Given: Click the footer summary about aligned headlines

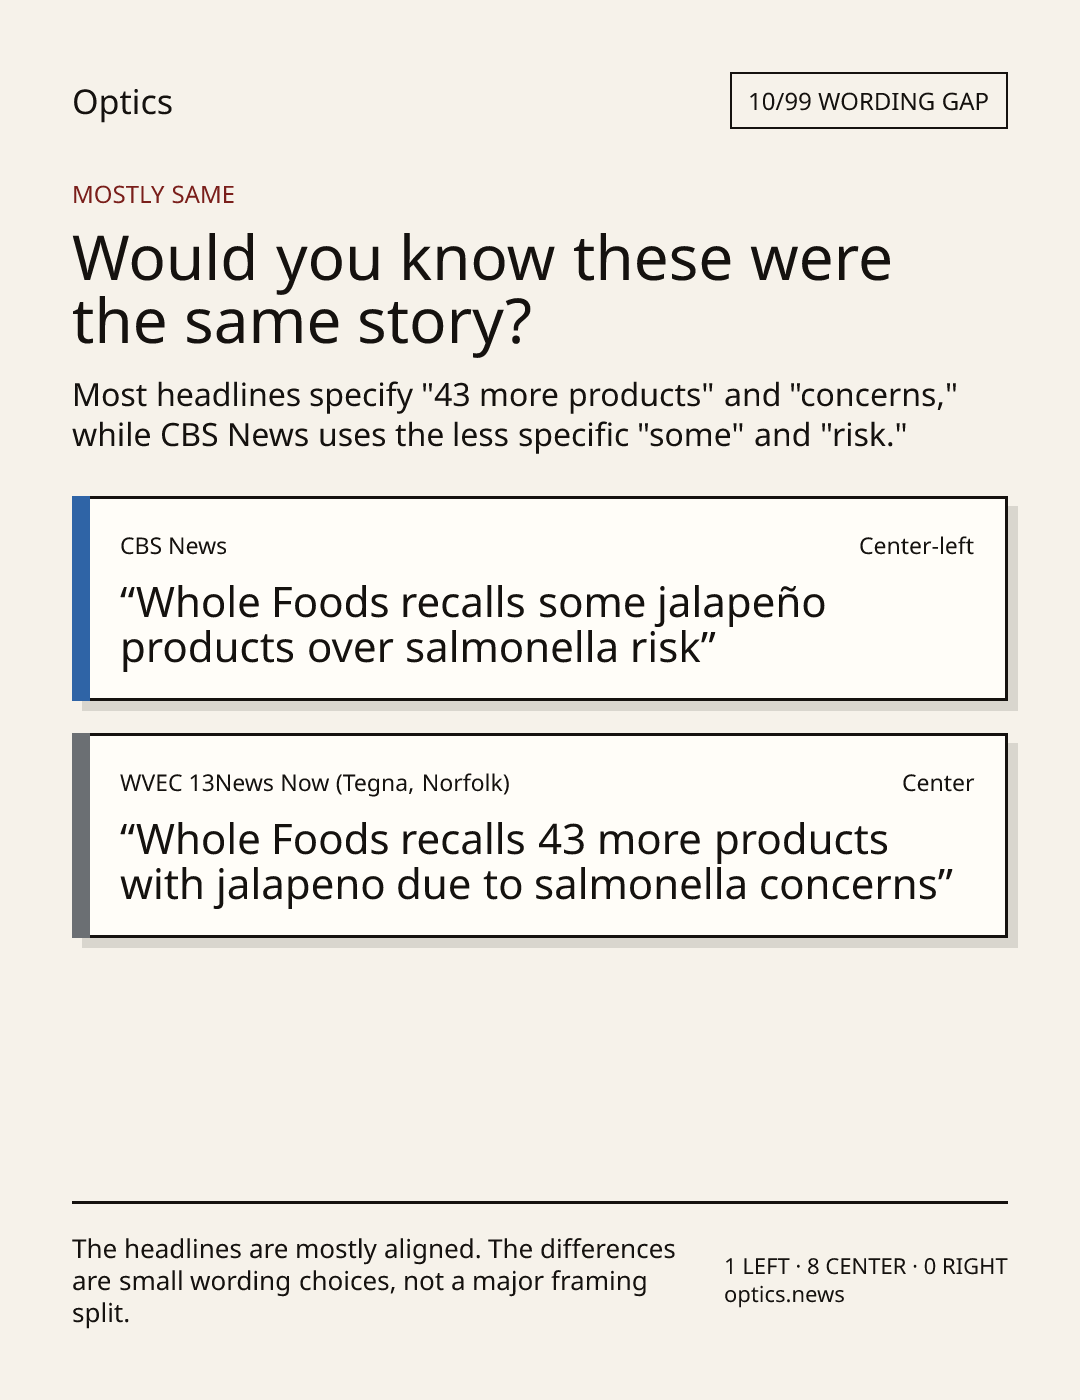Looking at the screenshot, I should tap(374, 1281).
